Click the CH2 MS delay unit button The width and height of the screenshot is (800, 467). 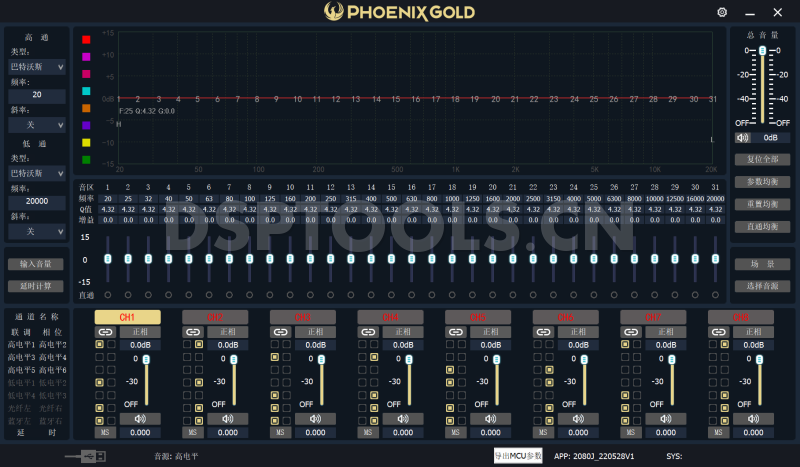tap(193, 432)
